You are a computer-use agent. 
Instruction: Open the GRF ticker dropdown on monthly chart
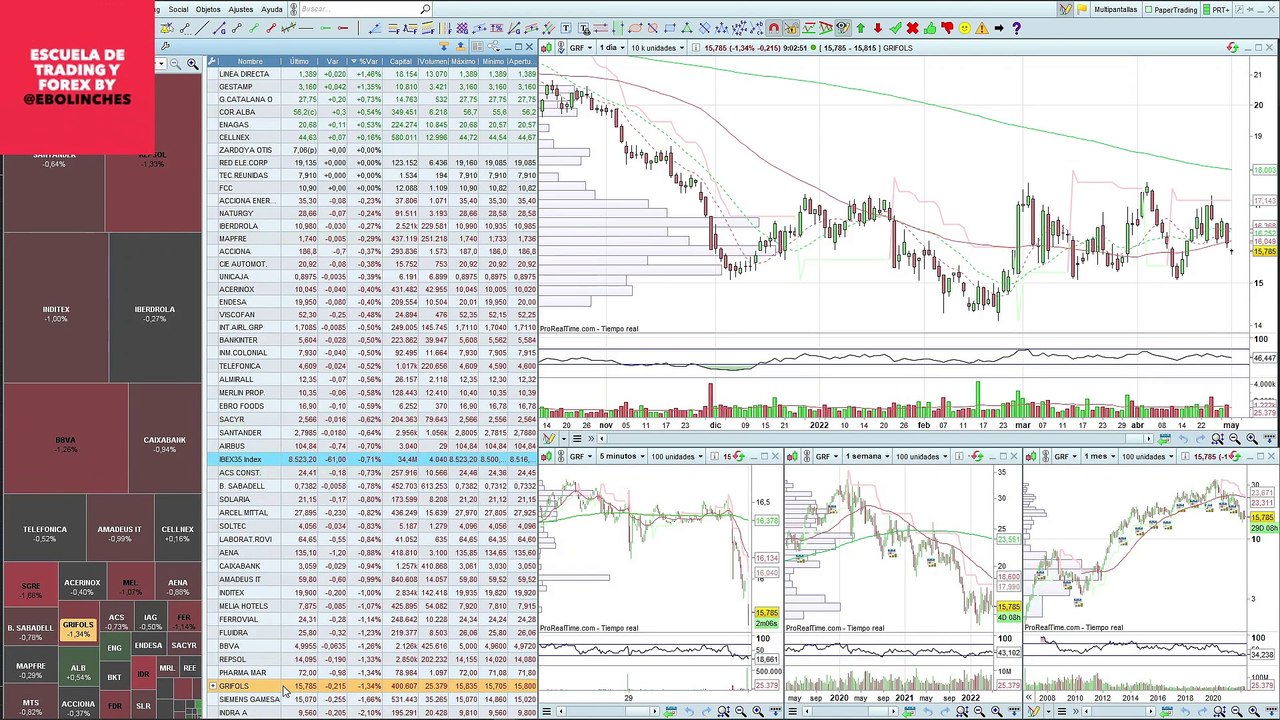[x=1066, y=456]
